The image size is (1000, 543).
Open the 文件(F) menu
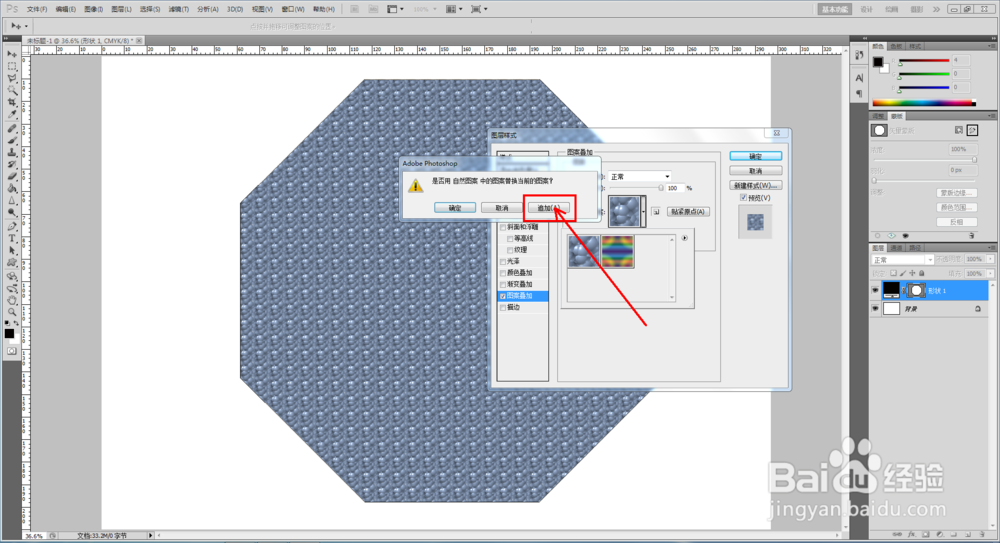pos(36,9)
